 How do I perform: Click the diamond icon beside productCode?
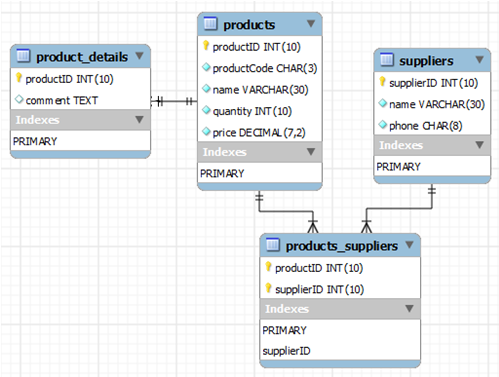(206, 67)
